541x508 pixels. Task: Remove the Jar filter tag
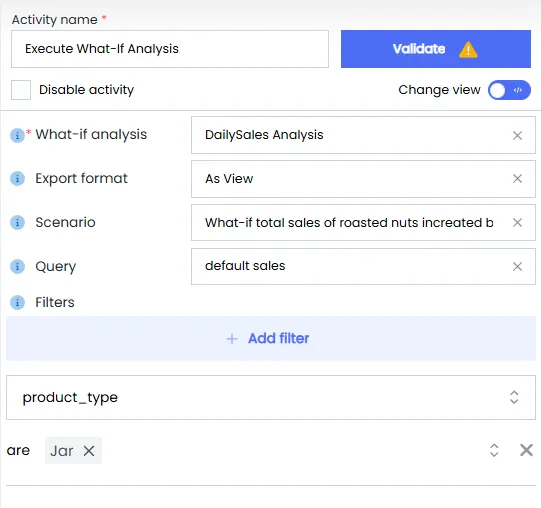click(x=89, y=451)
